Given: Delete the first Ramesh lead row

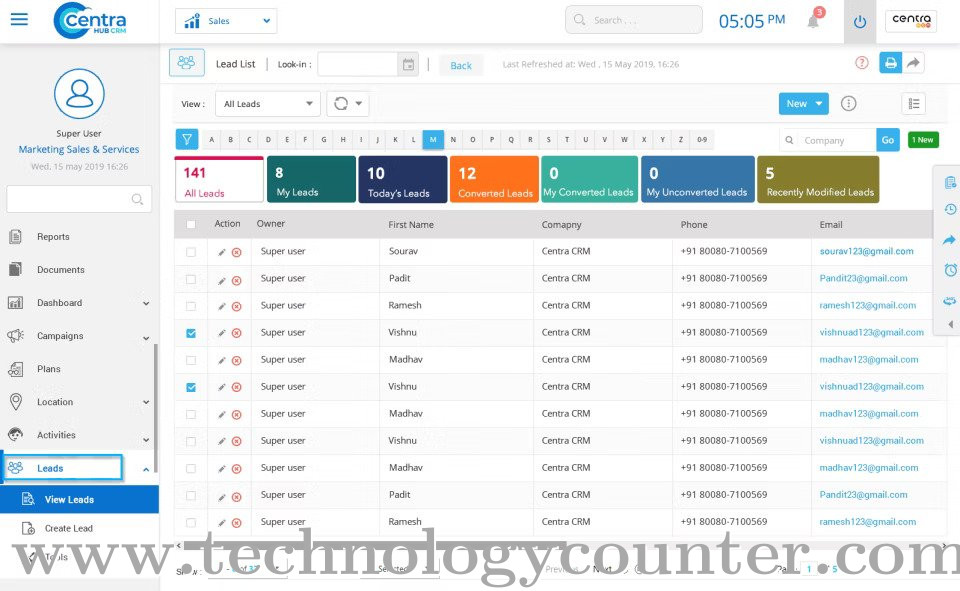Looking at the screenshot, I should pyautogui.click(x=236, y=306).
